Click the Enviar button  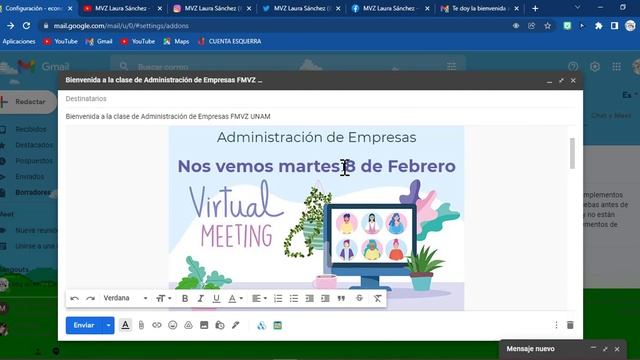[x=84, y=325]
